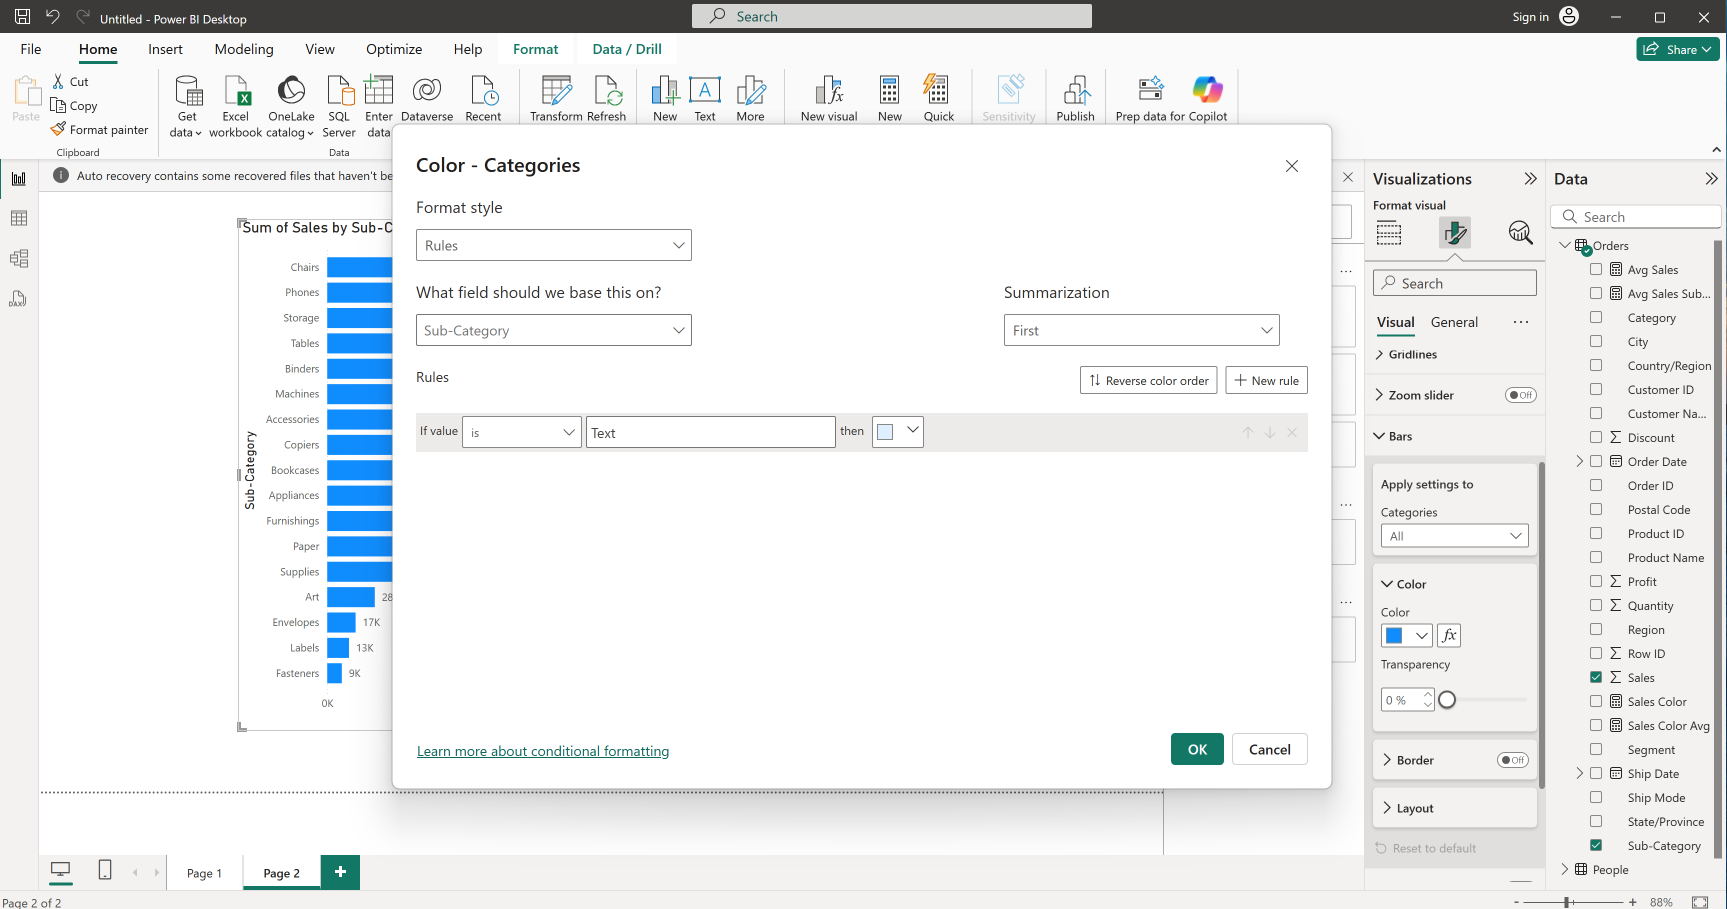Select the Format visual paintbrush icon
The width and height of the screenshot is (1727, 909).
tap(1454, 233)
